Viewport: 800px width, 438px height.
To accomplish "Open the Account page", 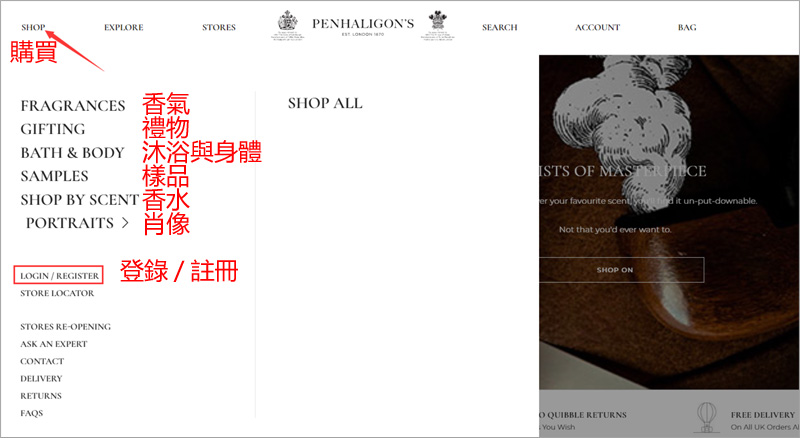I will point(597,27).
